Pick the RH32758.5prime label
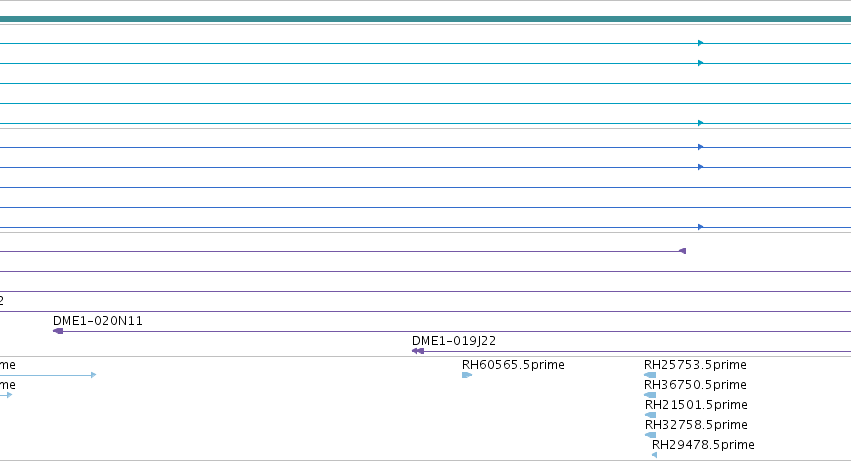The image size is (851, 461). (x=696, y=425)
